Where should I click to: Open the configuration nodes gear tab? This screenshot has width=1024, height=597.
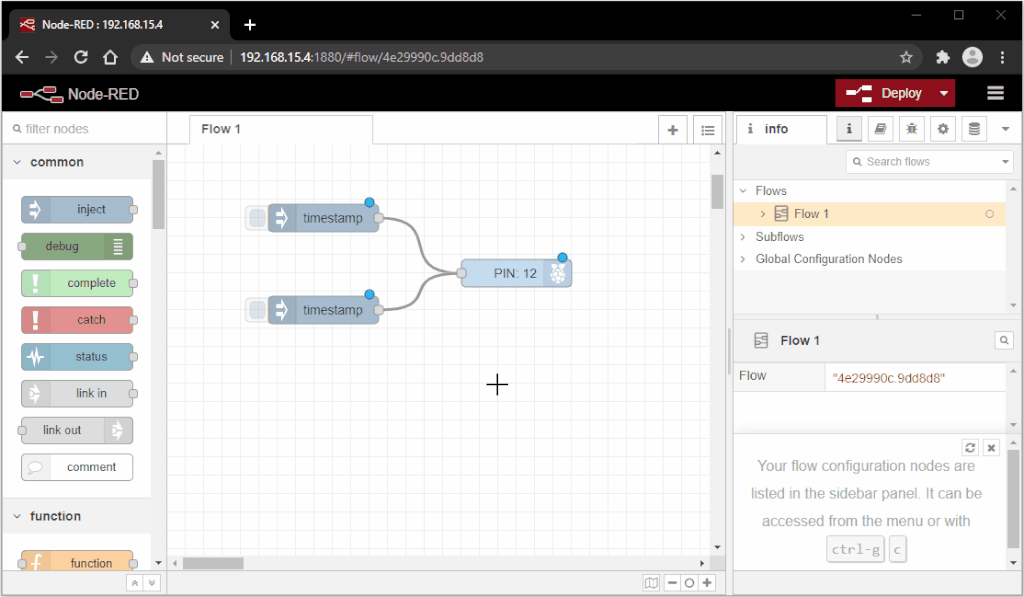click(943, 129)
